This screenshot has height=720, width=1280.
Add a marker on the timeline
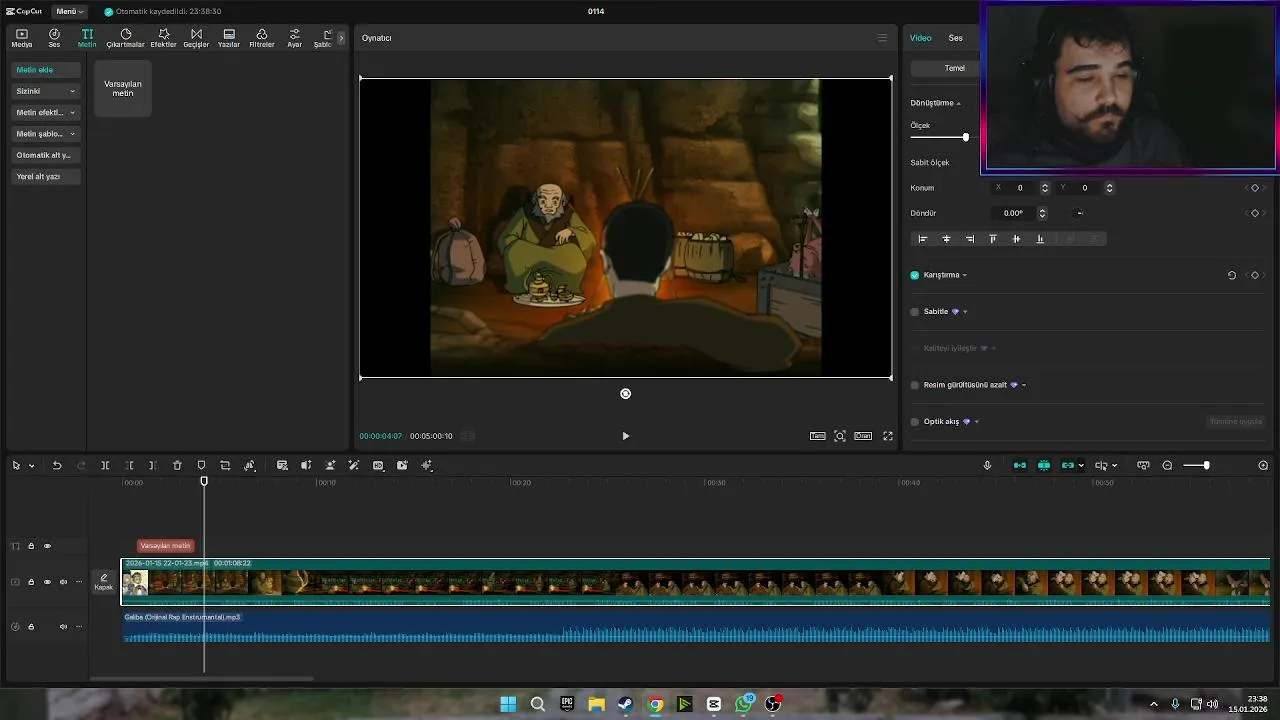point(201,465)
